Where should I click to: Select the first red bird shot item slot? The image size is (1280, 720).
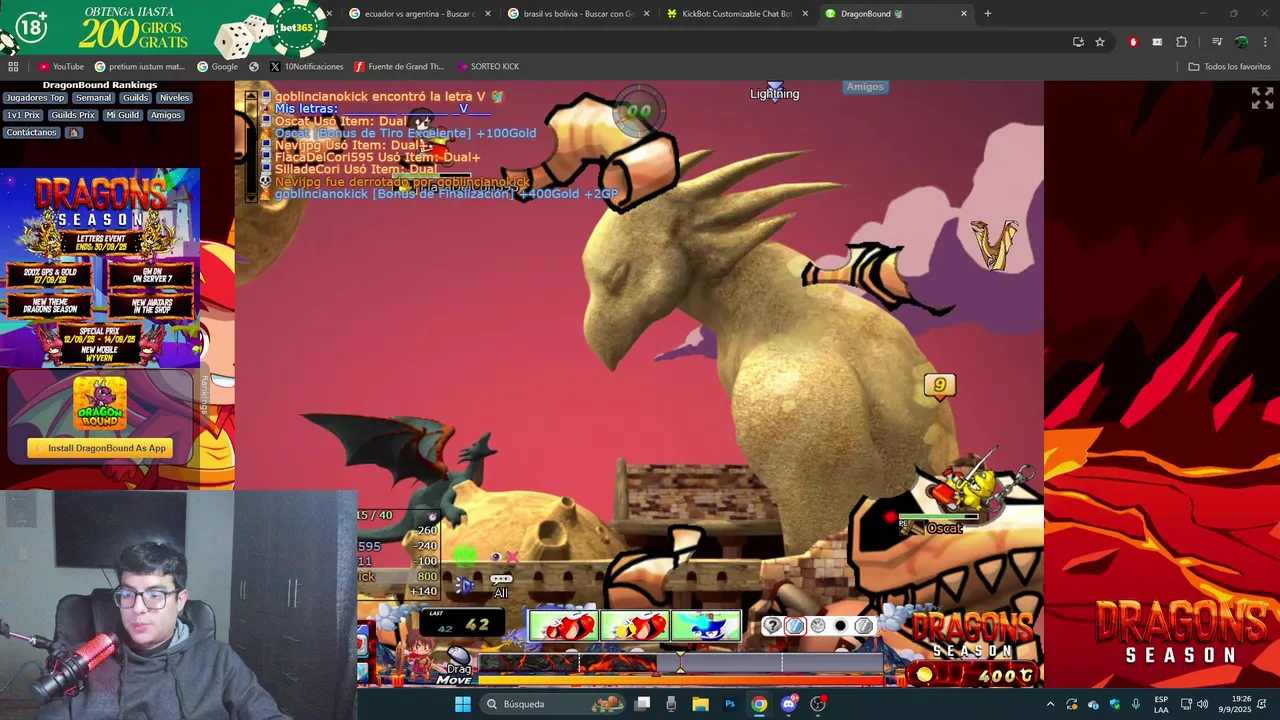coord(563,626)
